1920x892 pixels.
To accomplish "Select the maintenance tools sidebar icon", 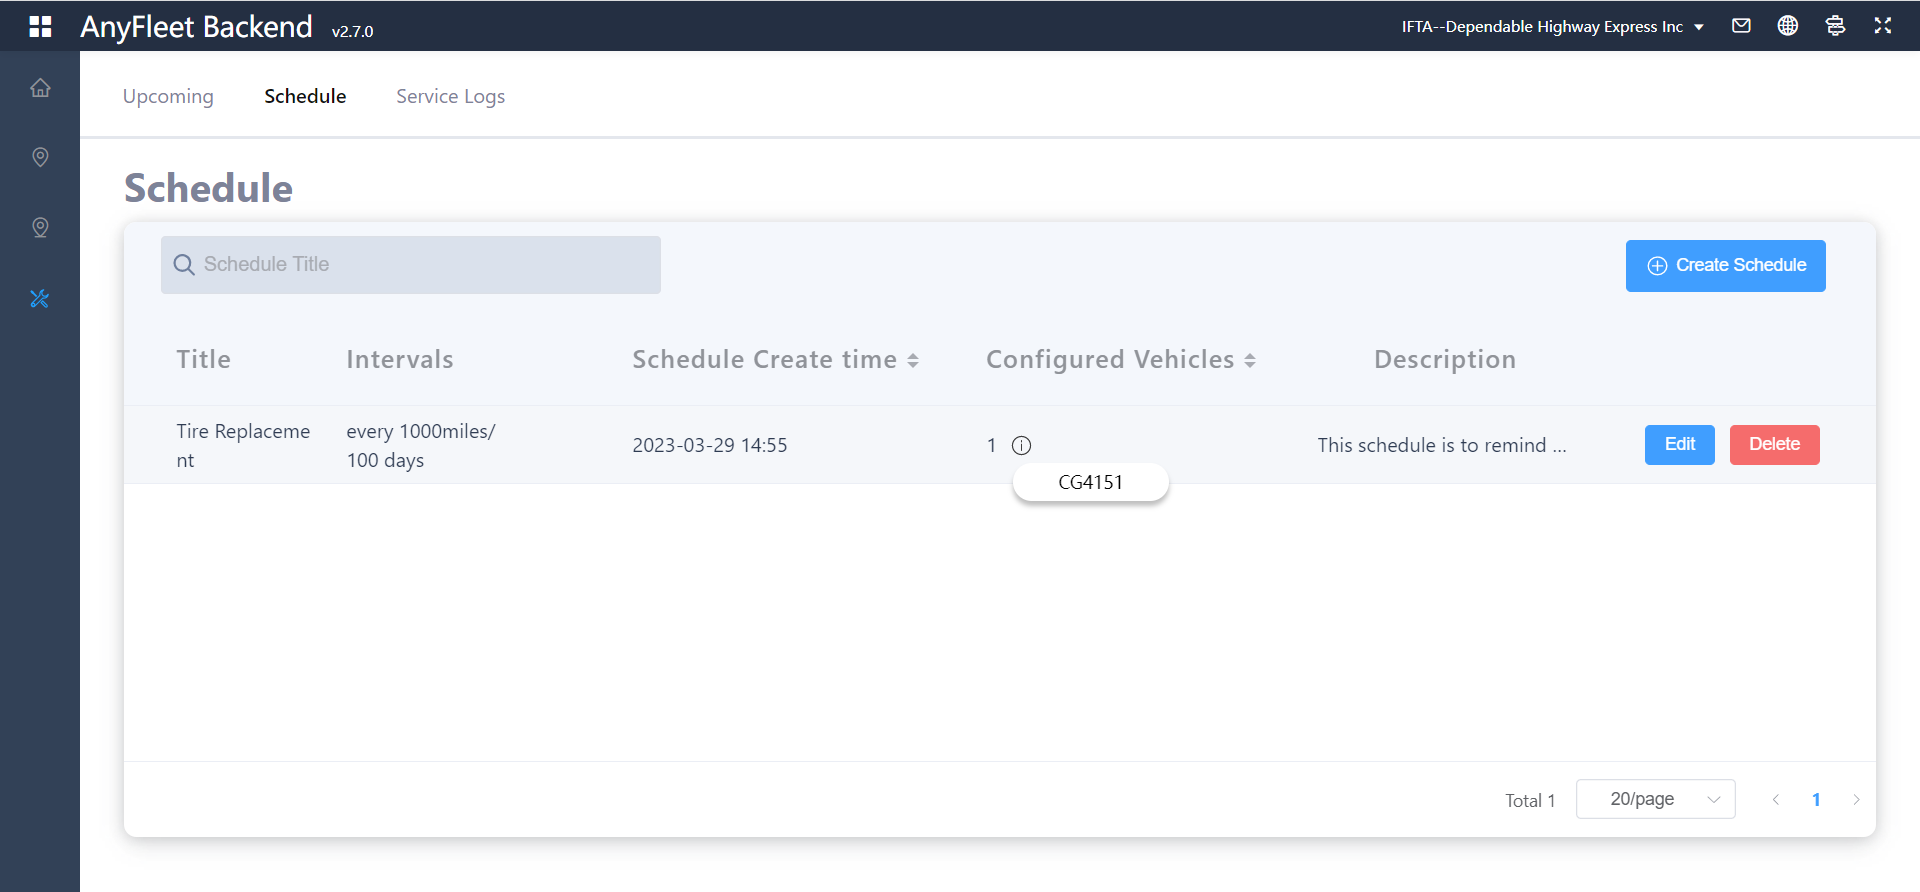I will coord(40,299).
